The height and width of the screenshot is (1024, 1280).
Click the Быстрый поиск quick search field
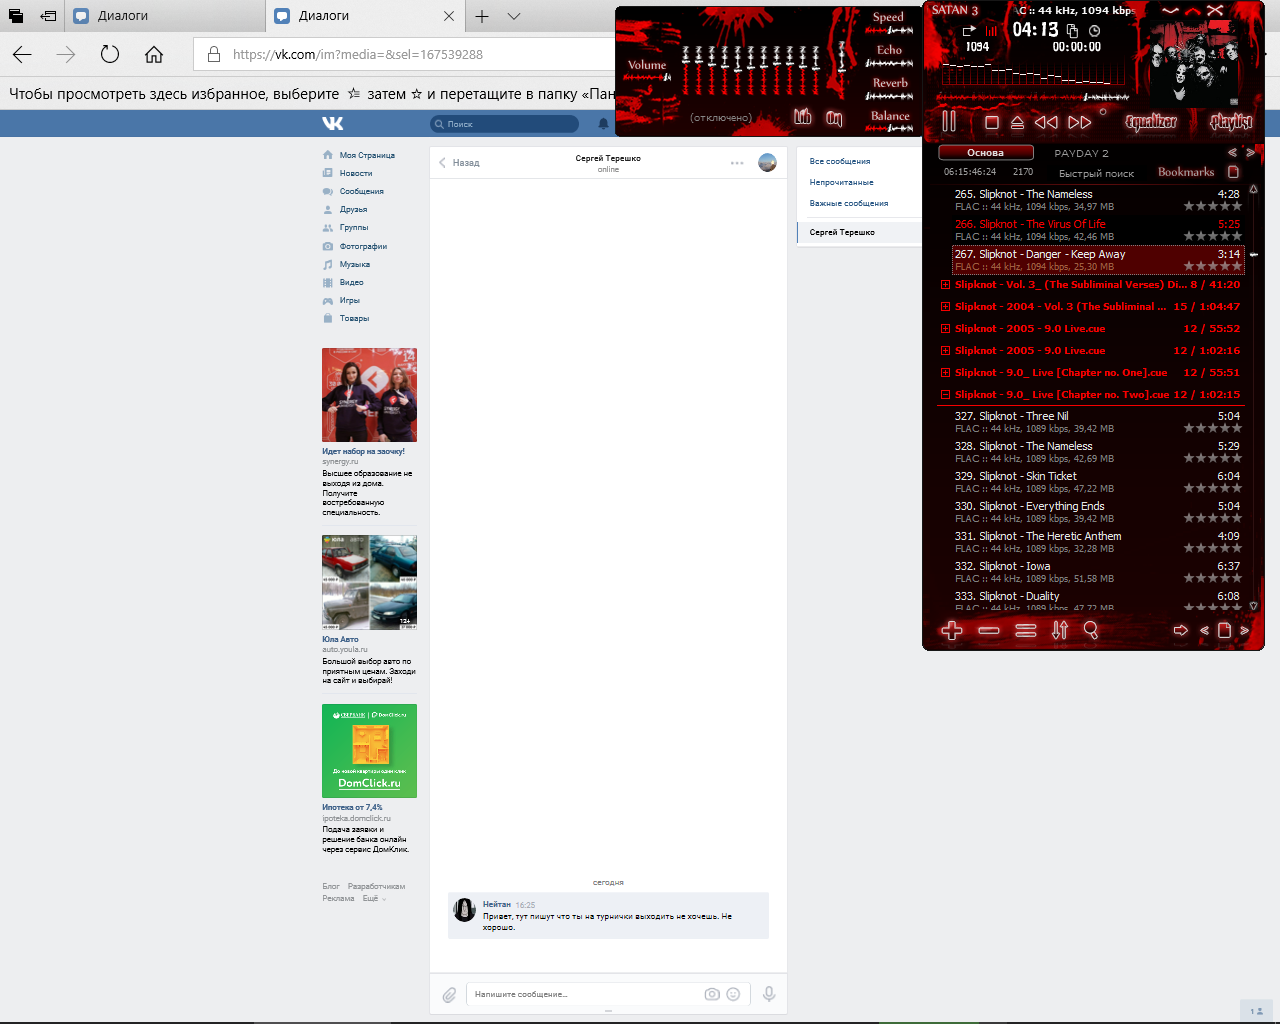(1096, 173)
